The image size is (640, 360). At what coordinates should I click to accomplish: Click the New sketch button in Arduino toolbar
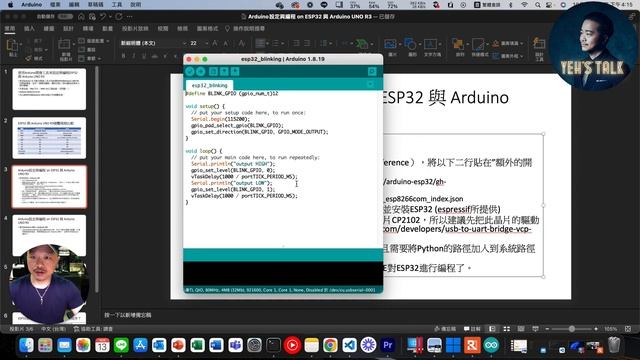pos(213,71)
